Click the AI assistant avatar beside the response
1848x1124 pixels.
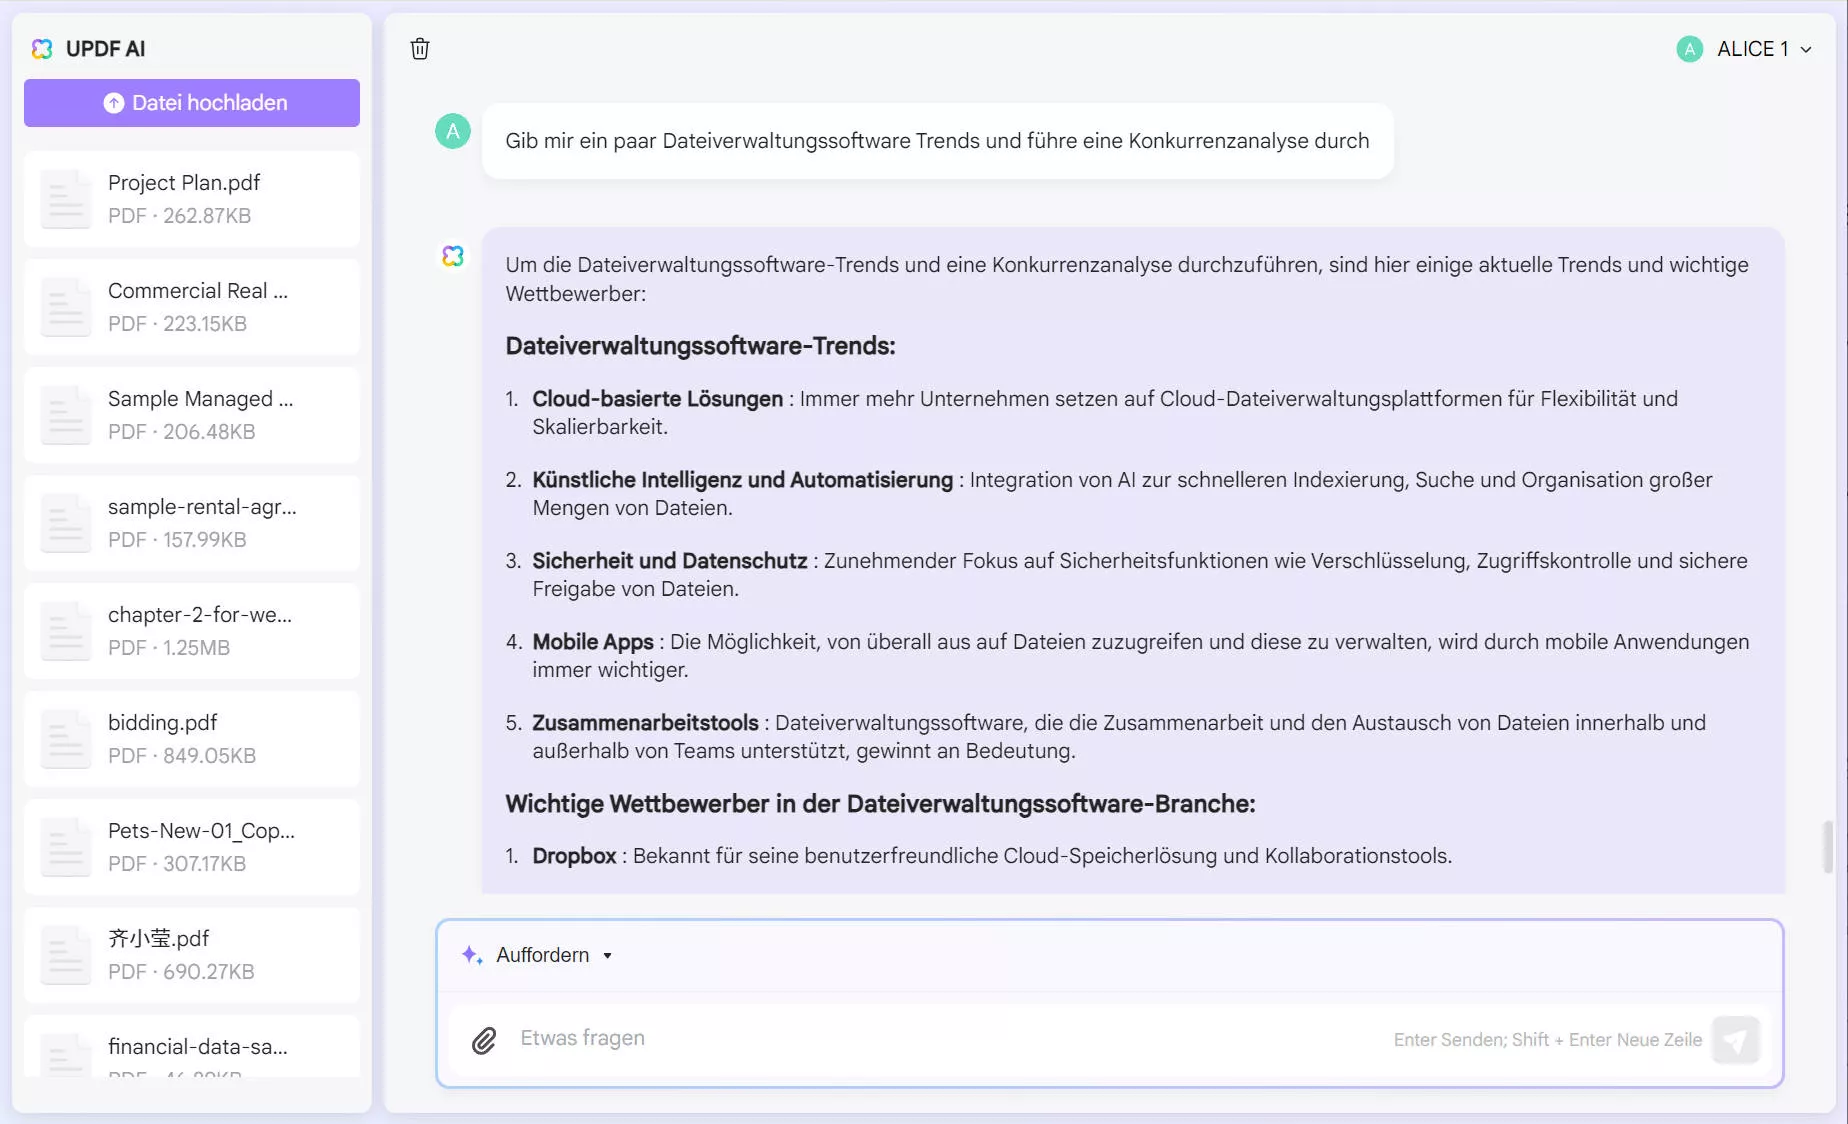(x=453, y=256)
